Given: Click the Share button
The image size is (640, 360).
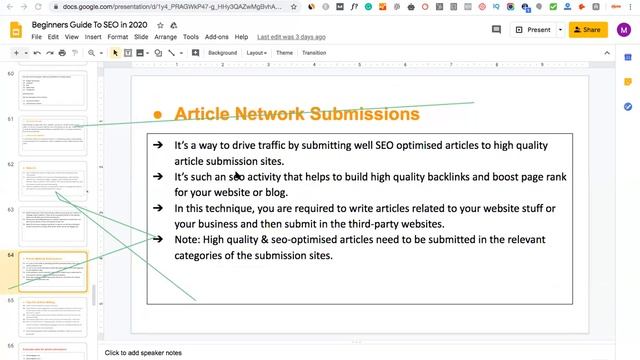Looking at the screenshot, I should [x=588, y=30].
